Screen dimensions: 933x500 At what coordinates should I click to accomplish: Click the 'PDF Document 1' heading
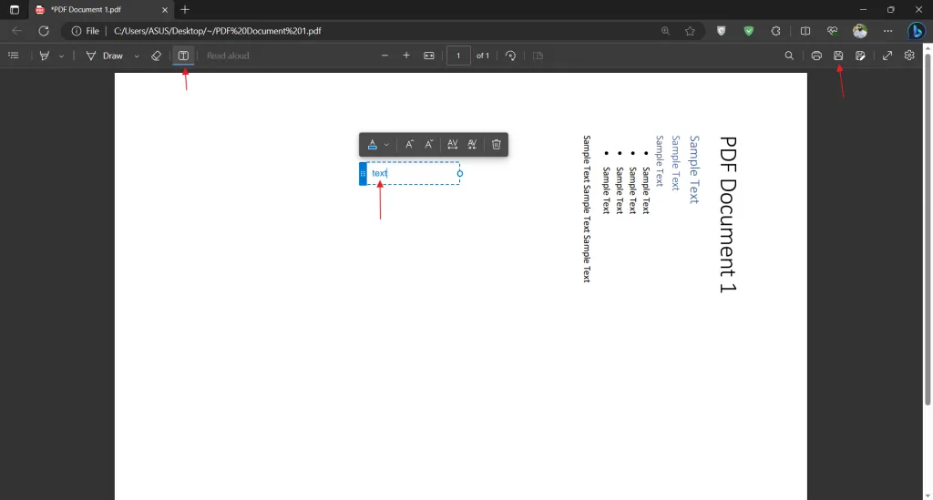tap(728, 214)
